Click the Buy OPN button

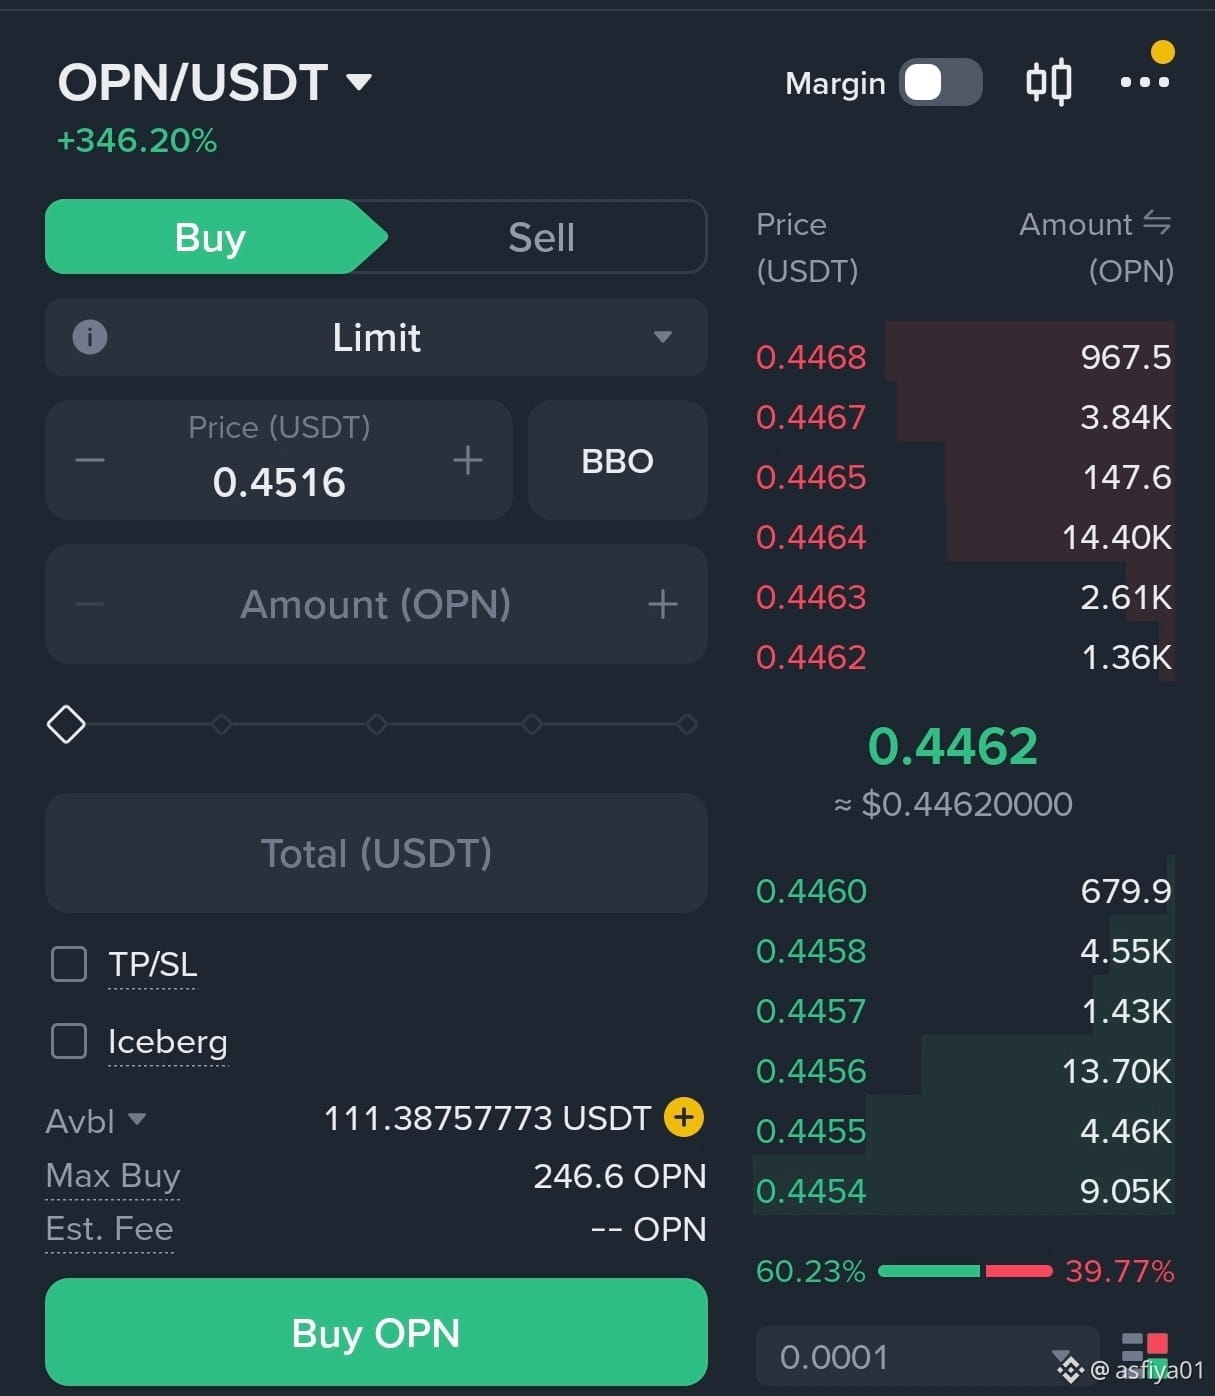tap(376, 1332)
